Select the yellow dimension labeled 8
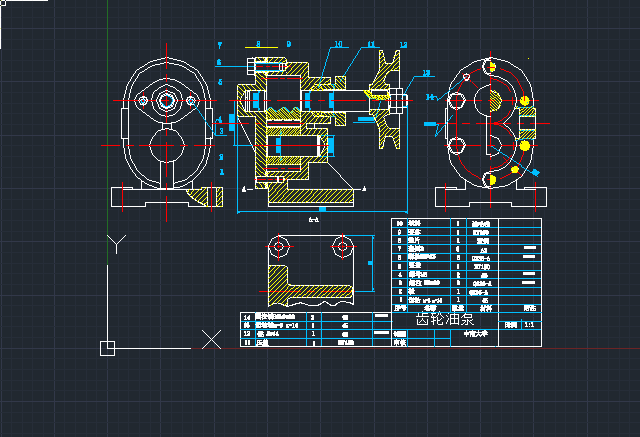Image resolution: width=640 pixels, height=437 pixels. [x=258, y=44]
